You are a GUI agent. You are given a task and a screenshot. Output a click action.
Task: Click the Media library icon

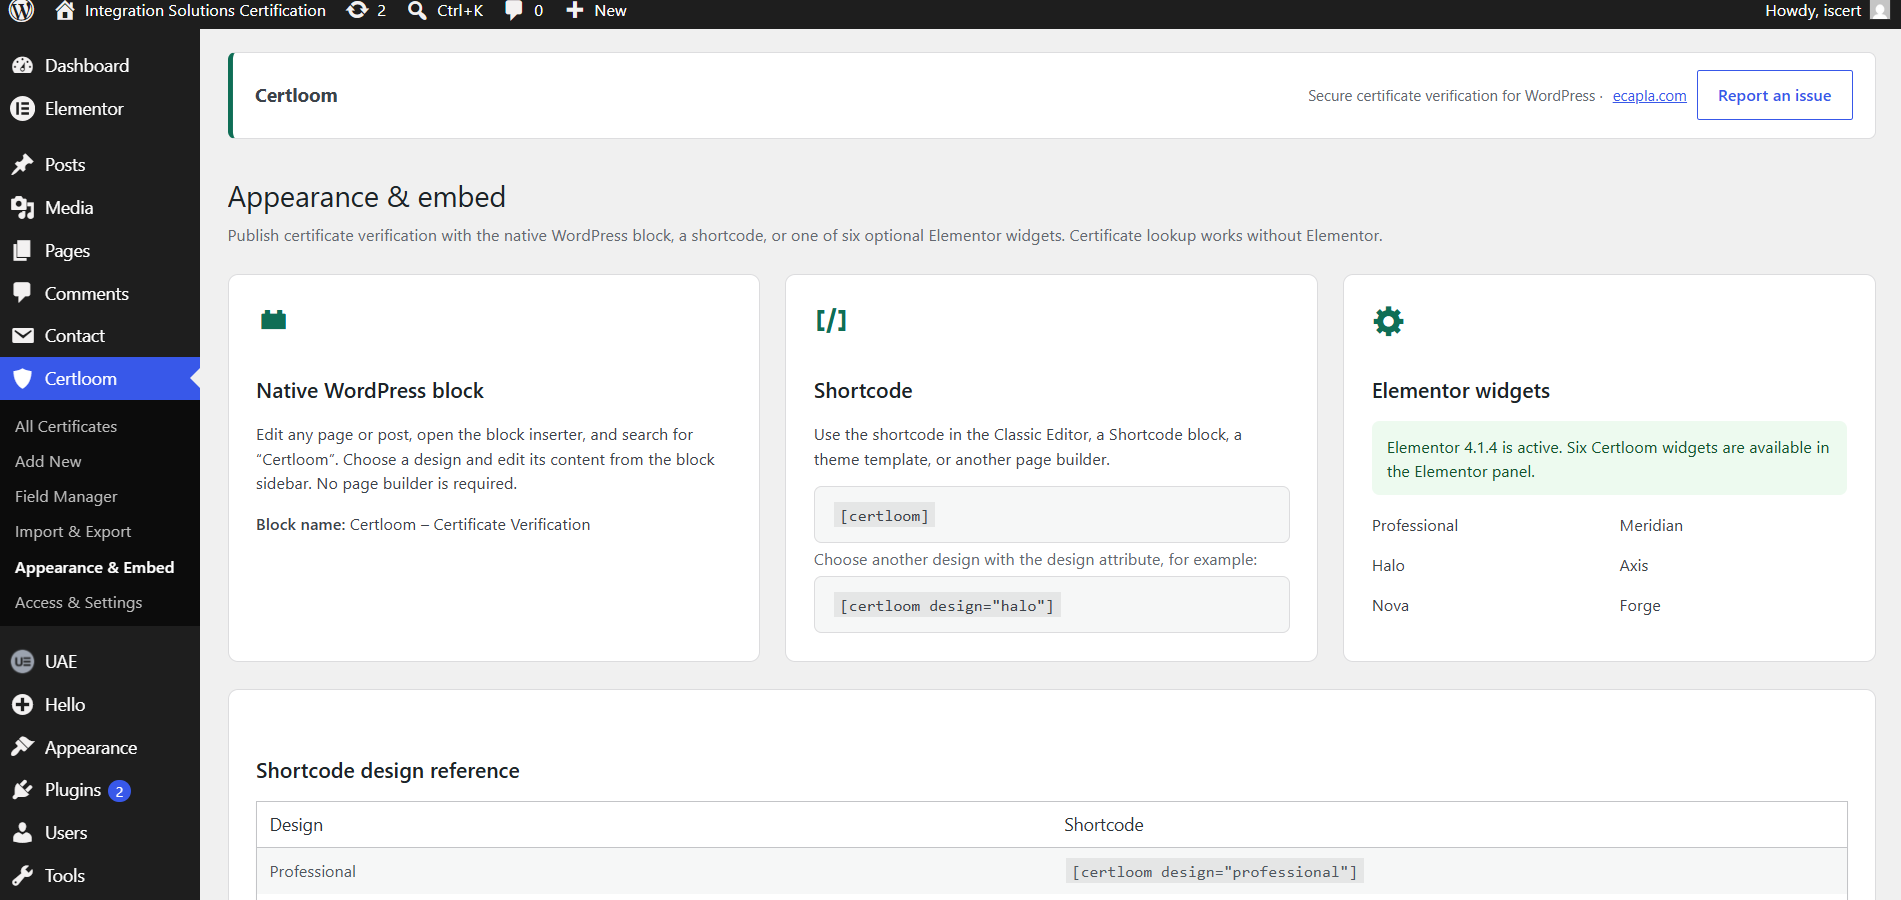23,208
